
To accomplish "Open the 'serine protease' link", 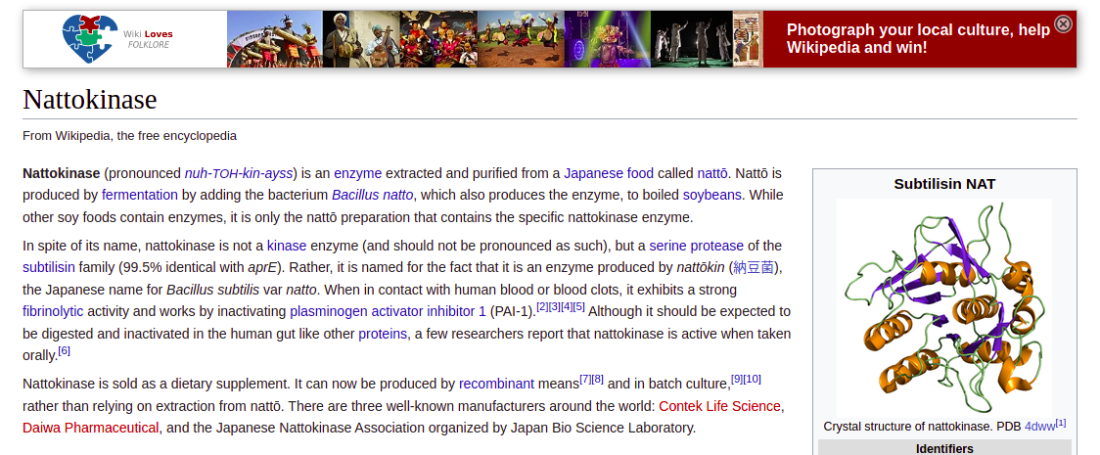I will (696, 246).
